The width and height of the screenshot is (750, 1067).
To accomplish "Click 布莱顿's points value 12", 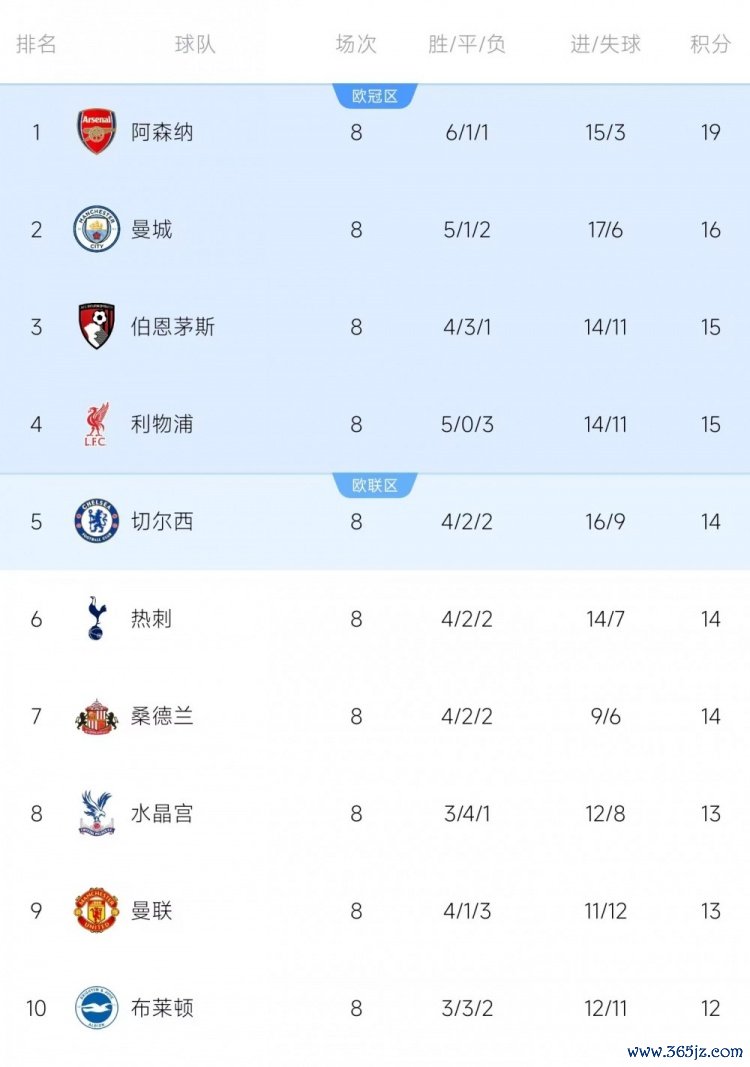I will pos(710,1007).
